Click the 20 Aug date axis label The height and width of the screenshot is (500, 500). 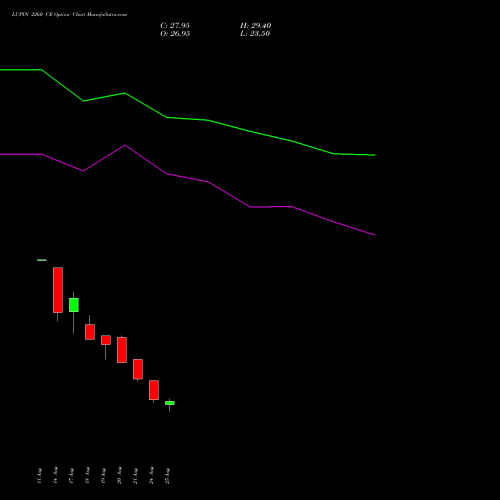[x=119, y=475]
